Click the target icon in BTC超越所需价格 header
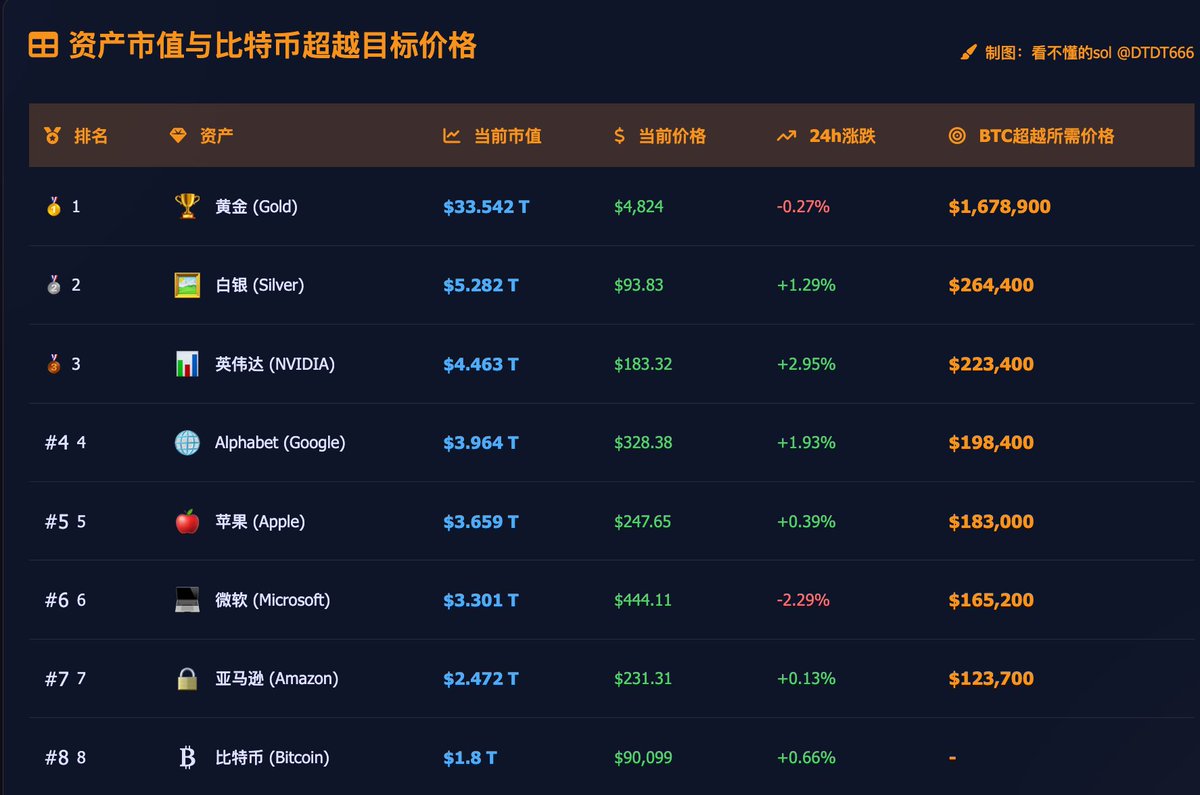Viewport: 1200px width, 795px height. (957, 136)
